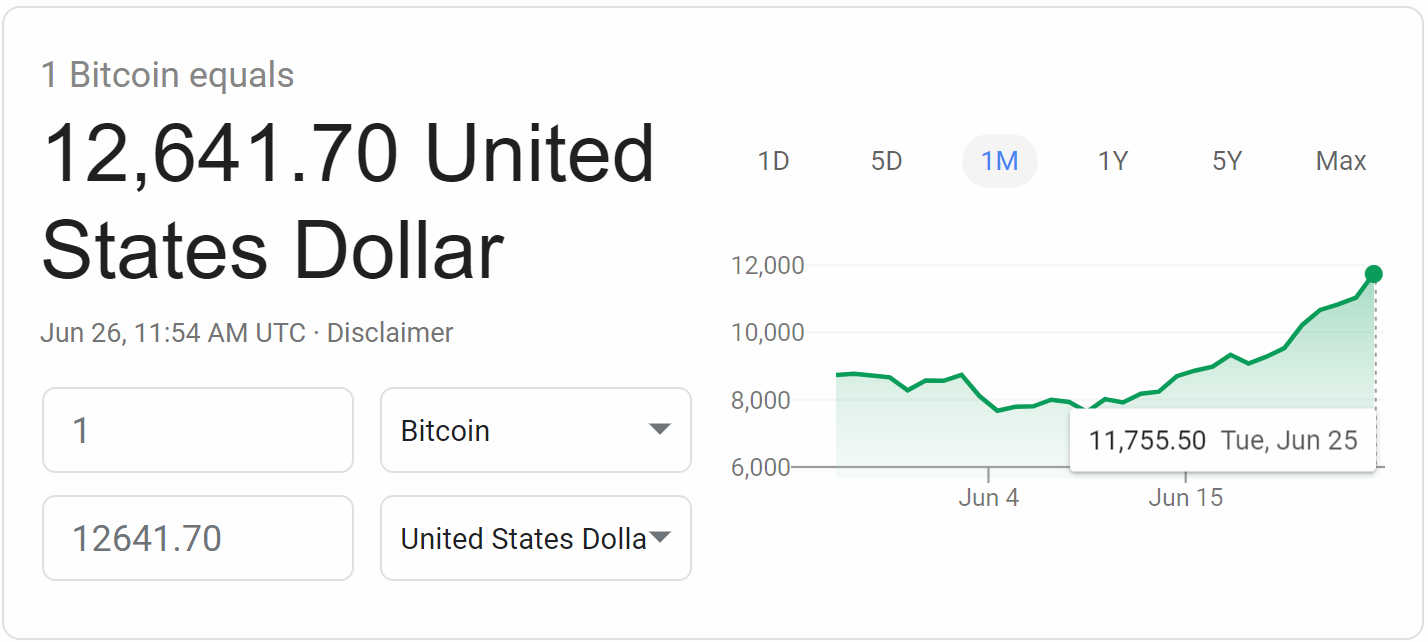Select the 5D time range
The height and width of the screenshot is (642, 1428).
coord(886,161)
